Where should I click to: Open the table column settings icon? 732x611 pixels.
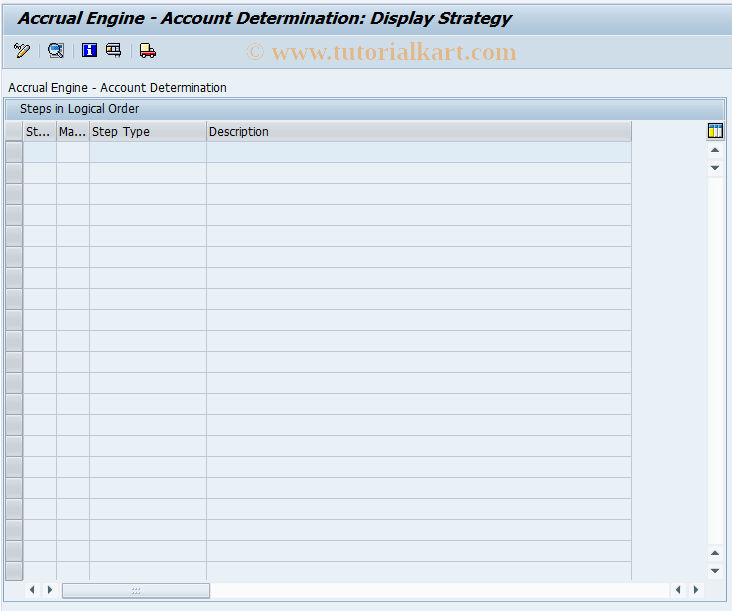tap(715, 131)
